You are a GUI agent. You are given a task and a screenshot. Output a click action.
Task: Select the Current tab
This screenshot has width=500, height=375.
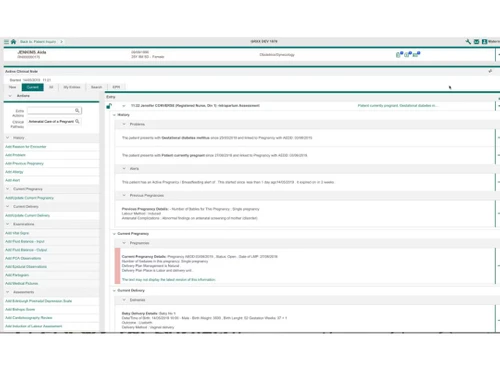click(x=33, y=87)
